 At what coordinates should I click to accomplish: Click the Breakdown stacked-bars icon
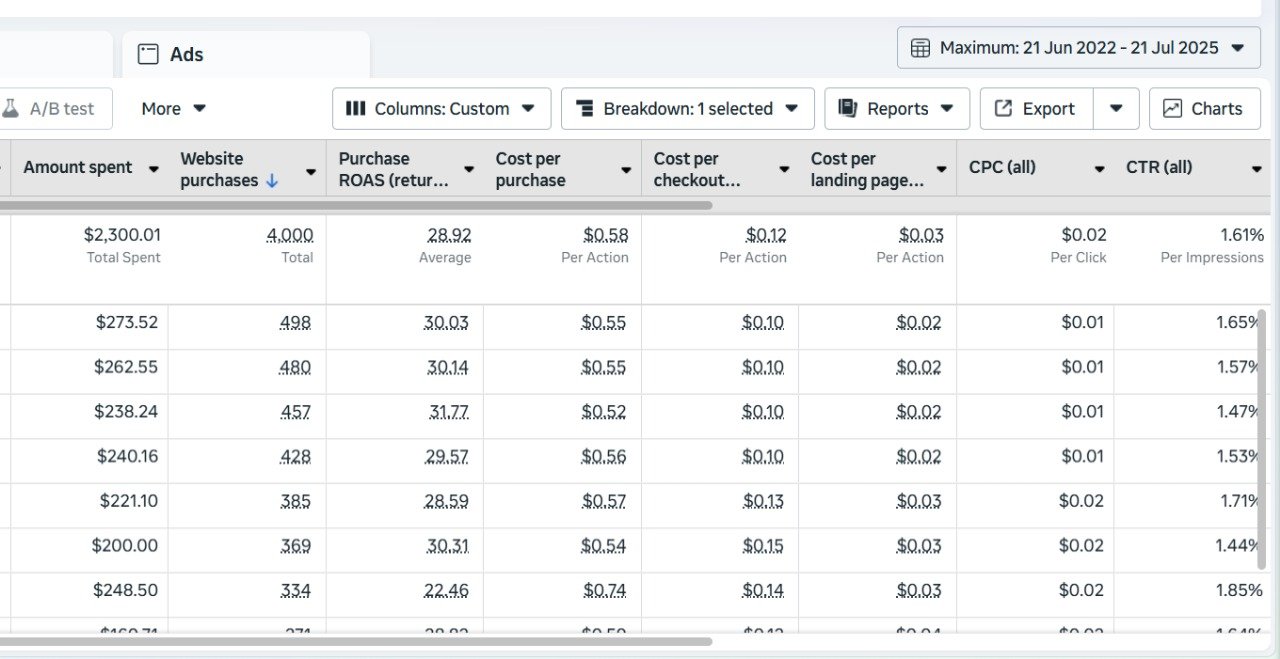[x=585, y=109]
